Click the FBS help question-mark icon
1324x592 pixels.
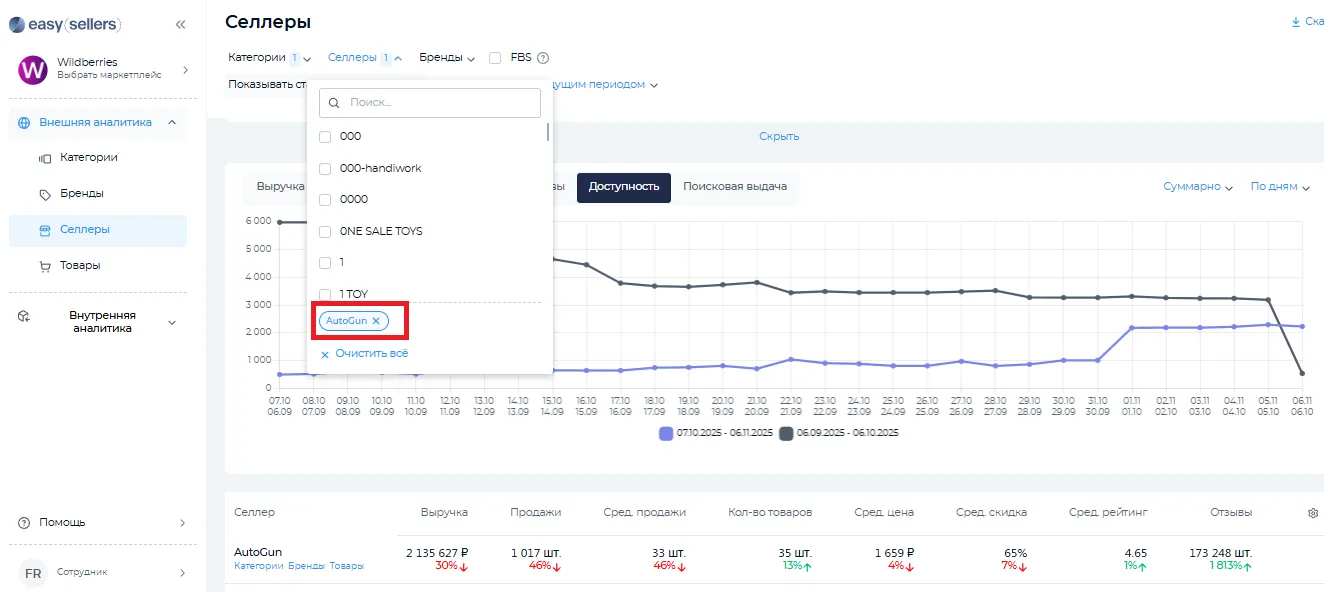coord(543,58)
